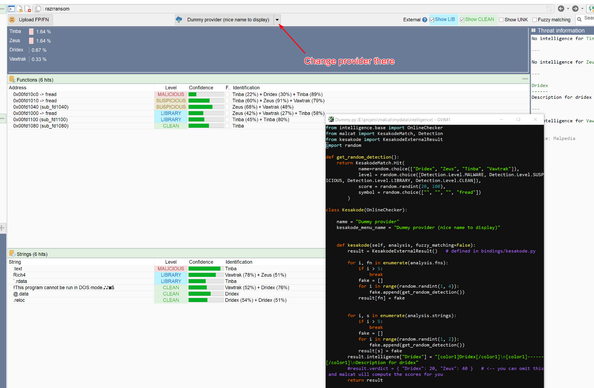
Task: Click the navigate back arrow icon
Action: (561, 8)
